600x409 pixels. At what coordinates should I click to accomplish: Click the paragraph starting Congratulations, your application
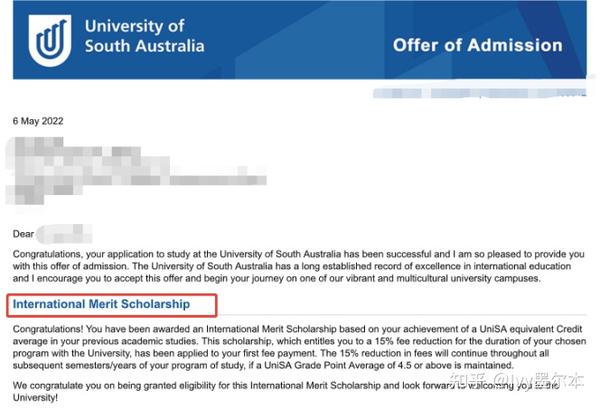[298, 266]
